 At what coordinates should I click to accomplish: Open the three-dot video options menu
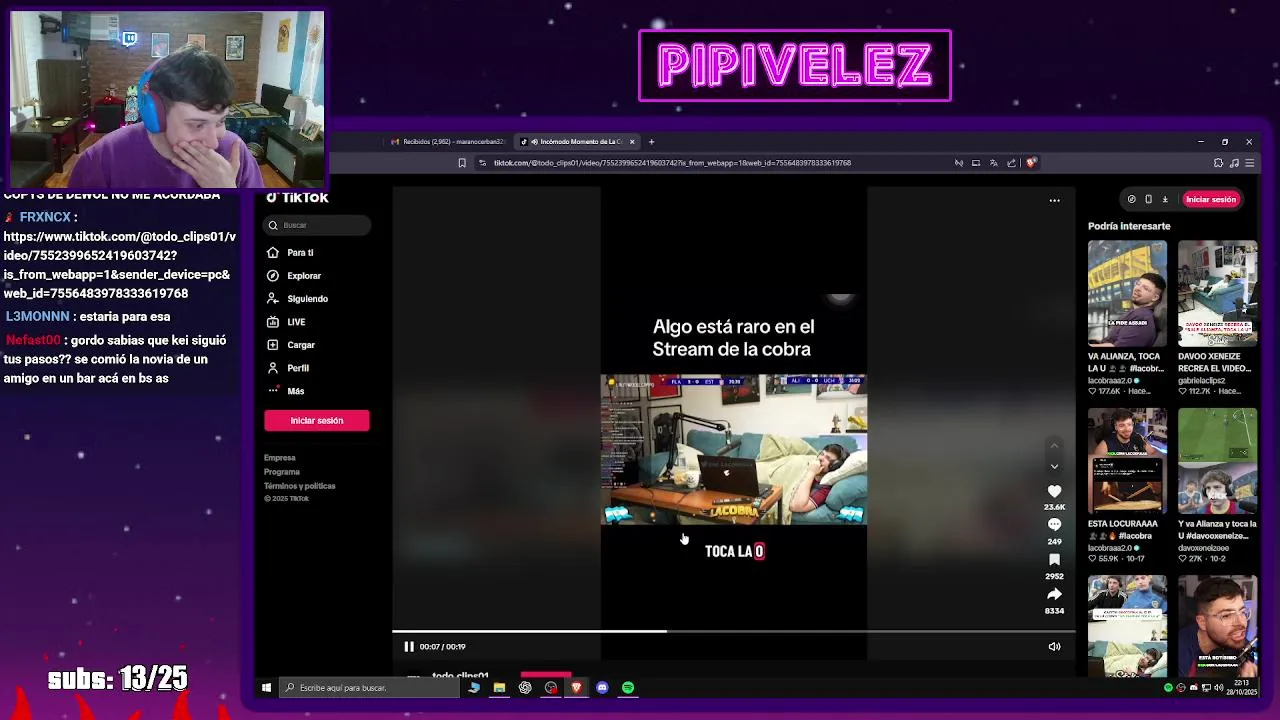tap(1054, 200)
